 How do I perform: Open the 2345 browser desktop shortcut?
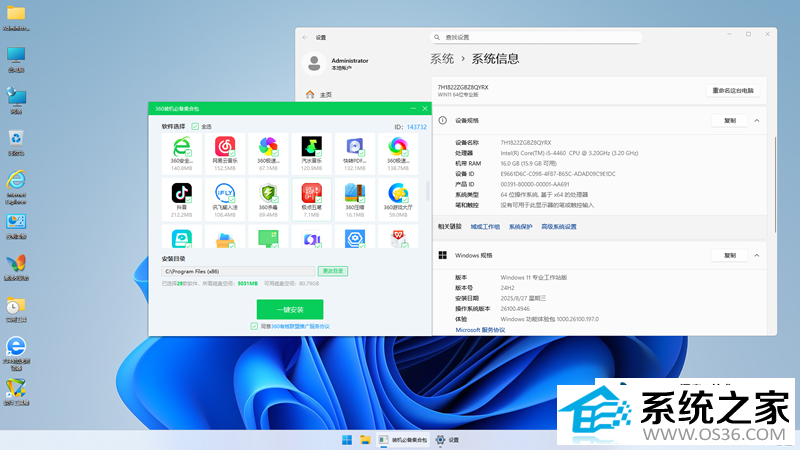16,346
